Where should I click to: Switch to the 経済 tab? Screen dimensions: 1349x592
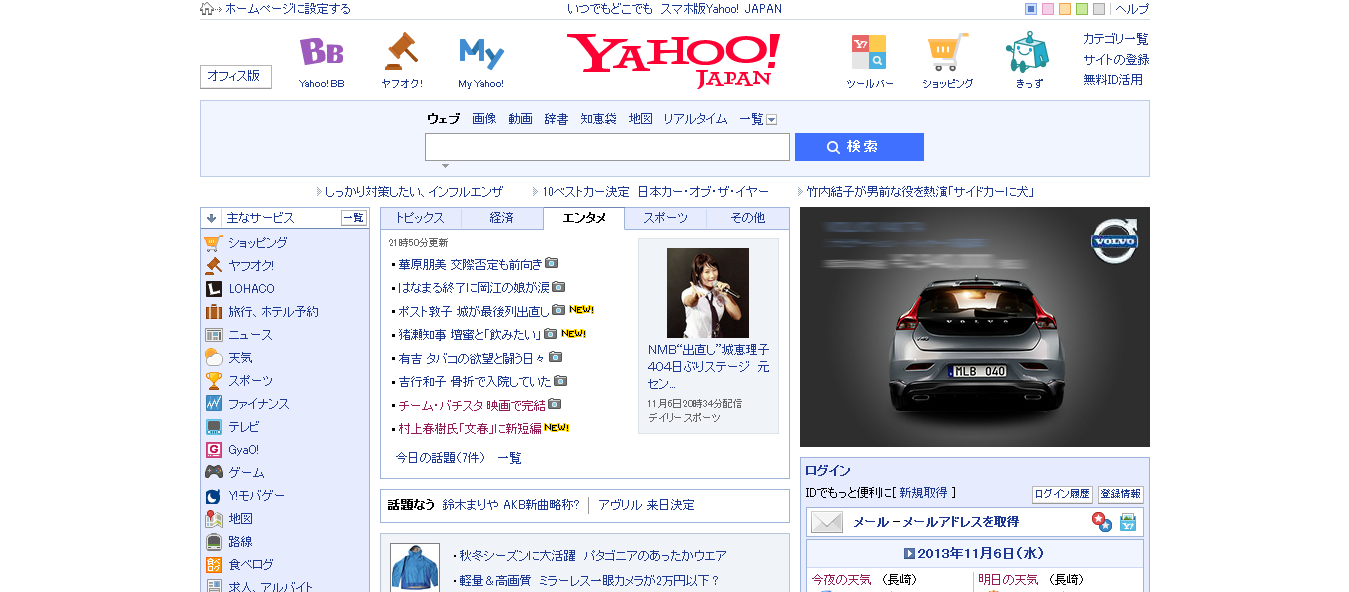click(x=502, y=218)
